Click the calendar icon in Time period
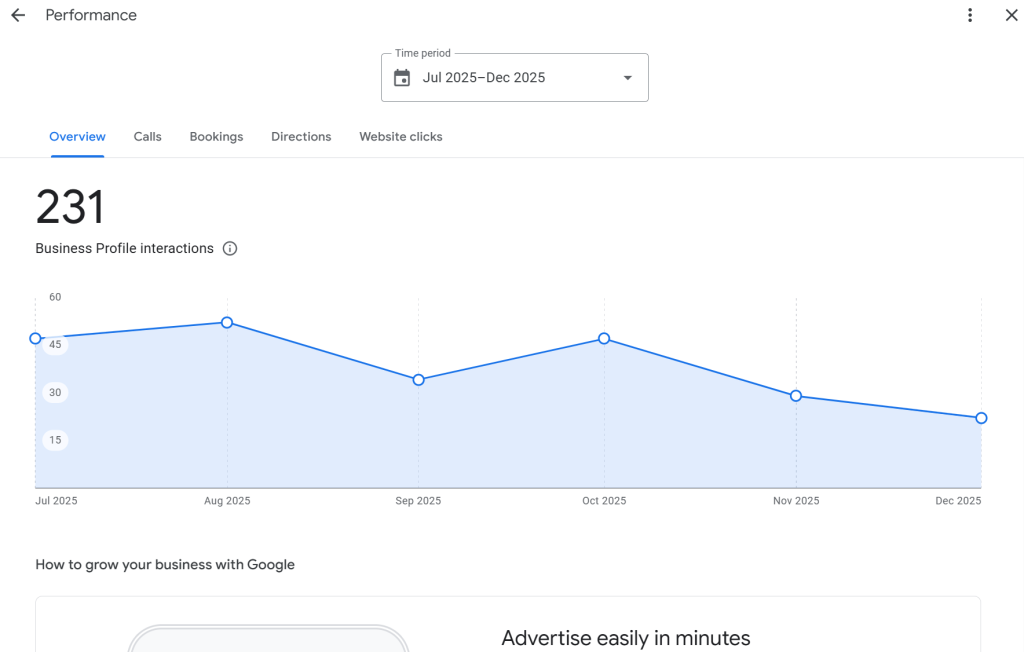 [402, 77]
